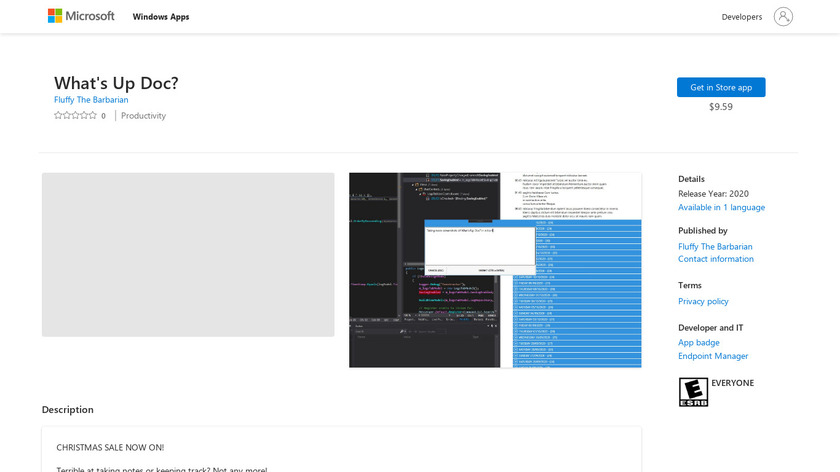
Task: Click the $9.59 price label
Action: 720,106
